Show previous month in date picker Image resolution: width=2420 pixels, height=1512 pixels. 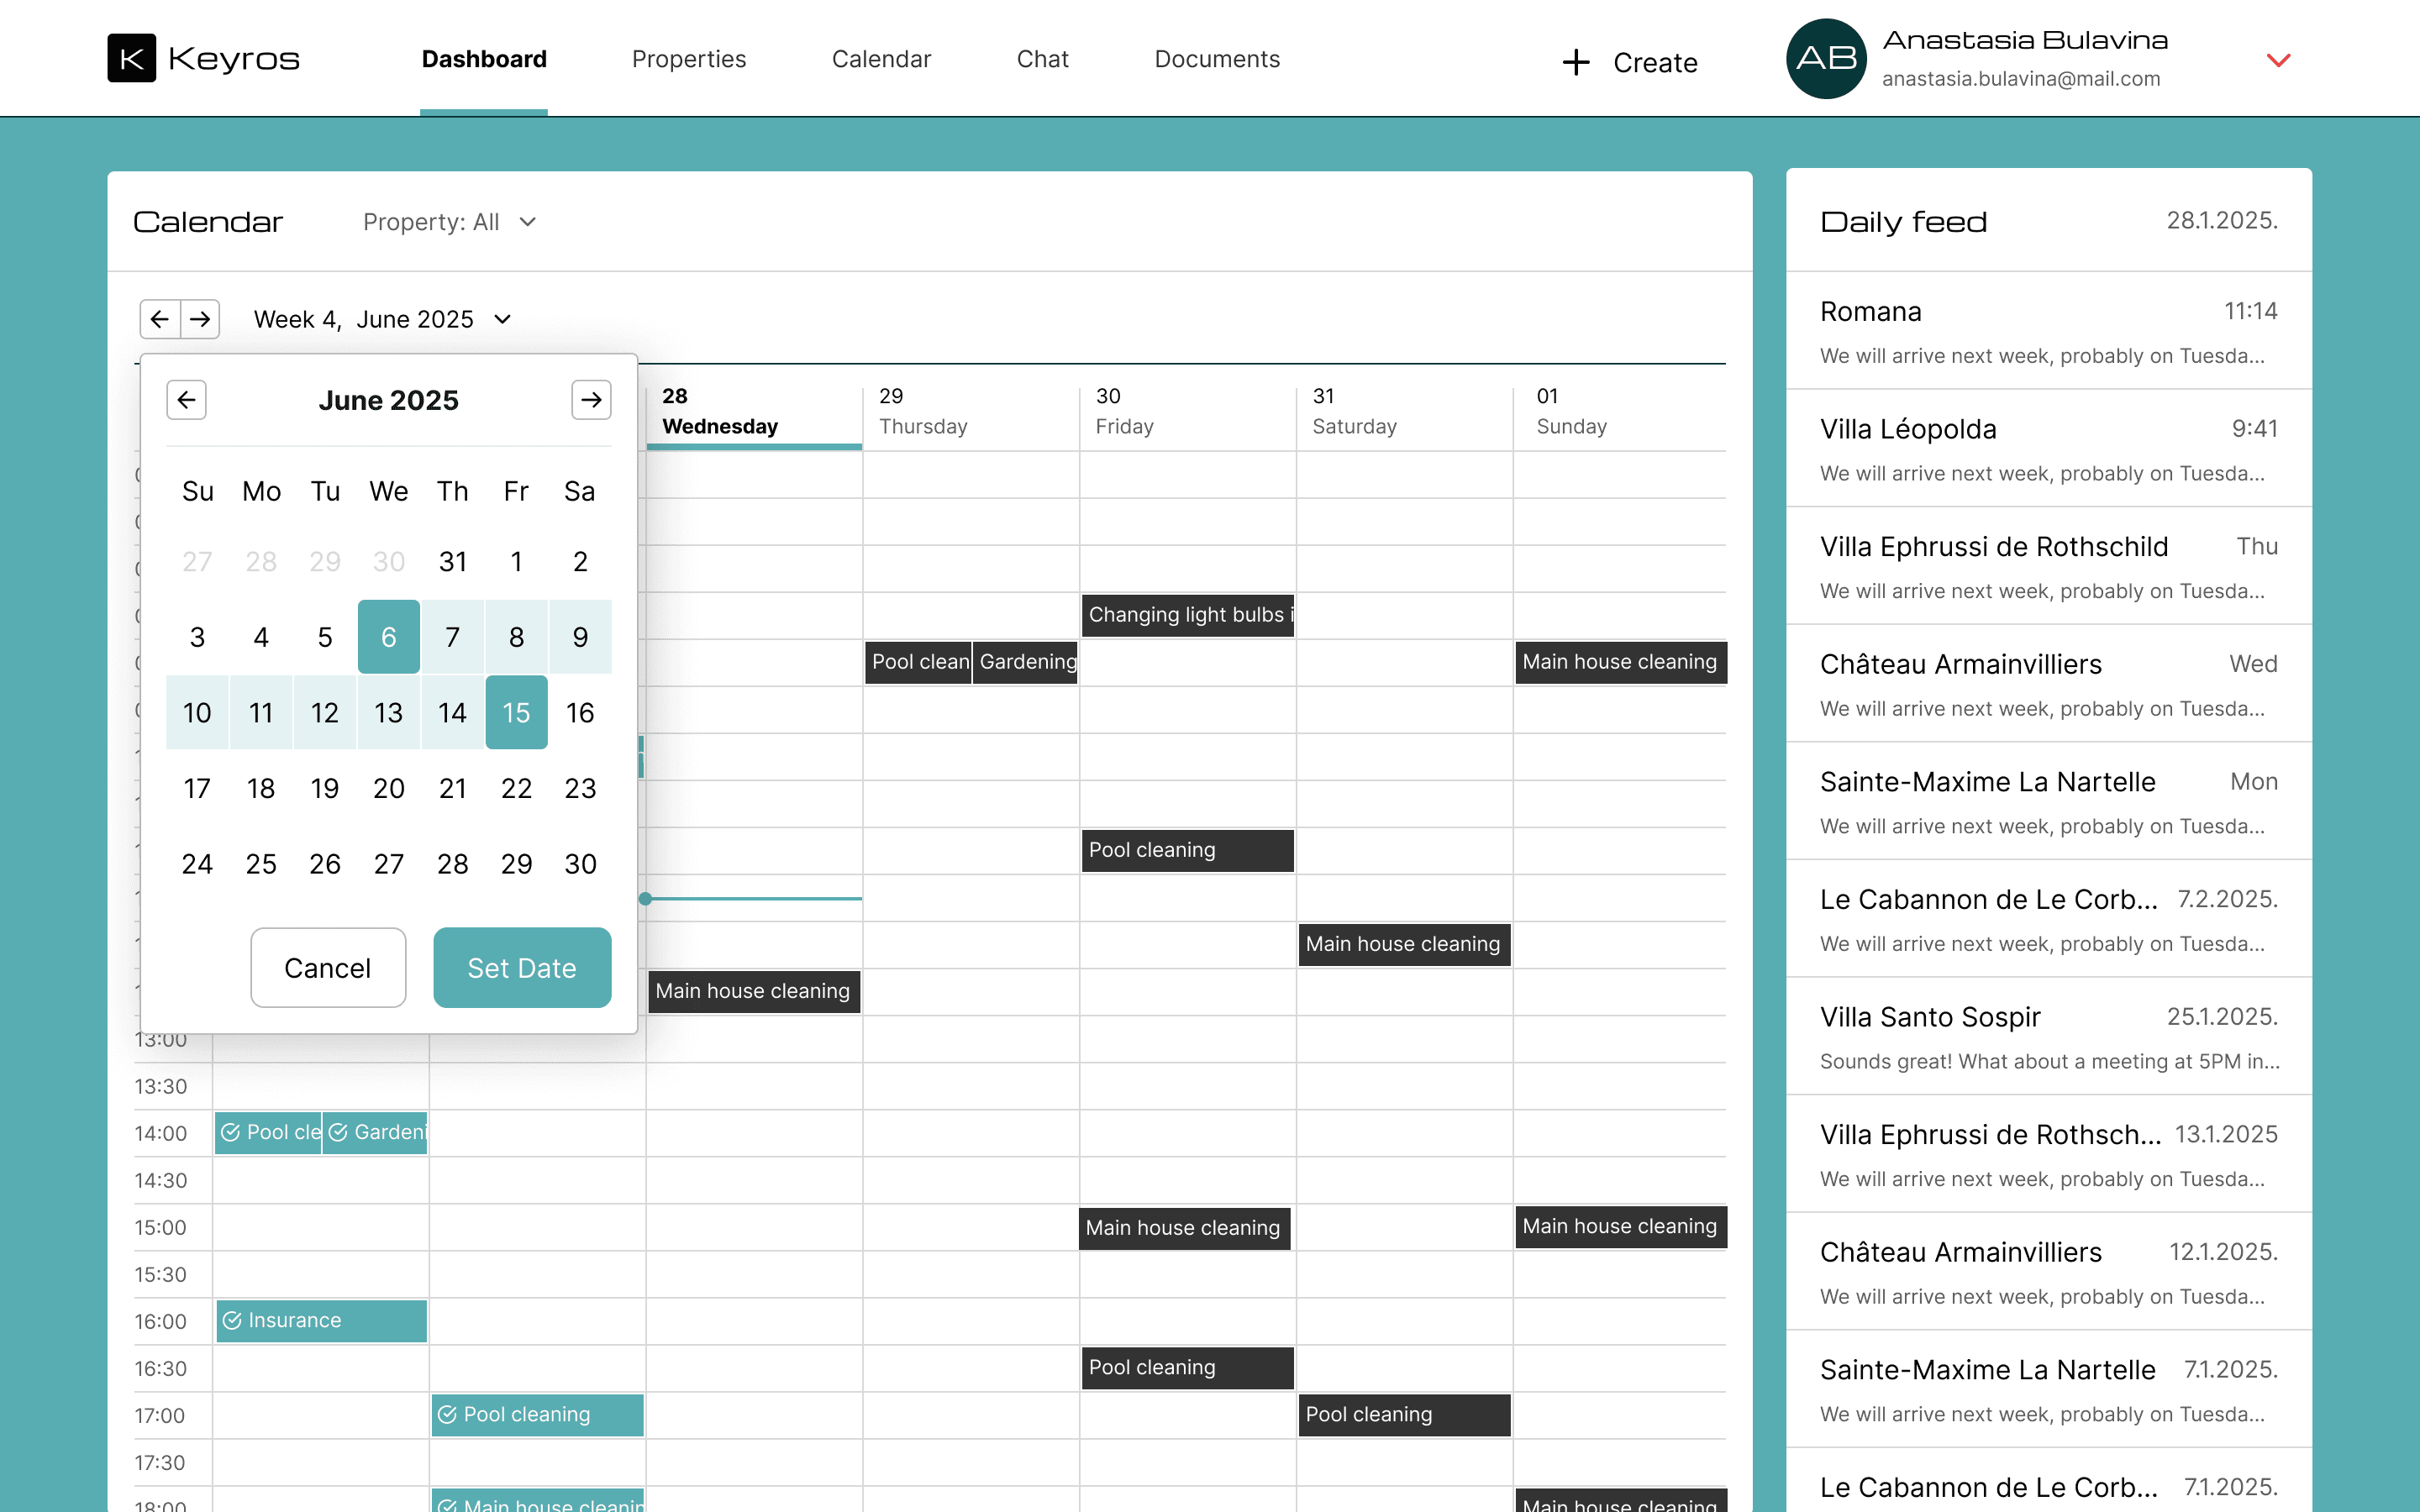pos(186,400)
